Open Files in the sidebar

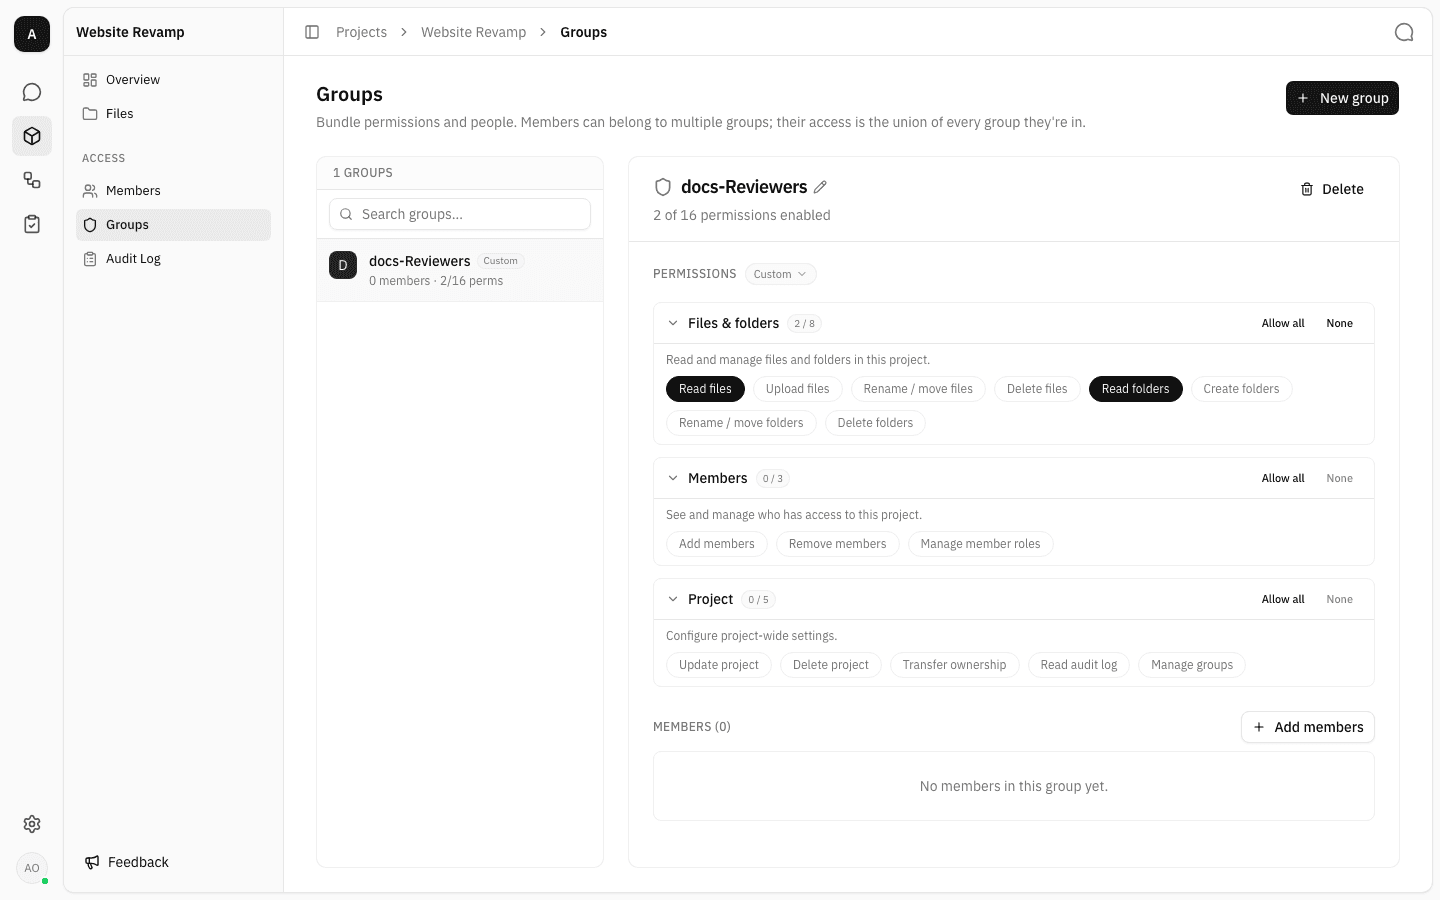click(x=173, y=114)
